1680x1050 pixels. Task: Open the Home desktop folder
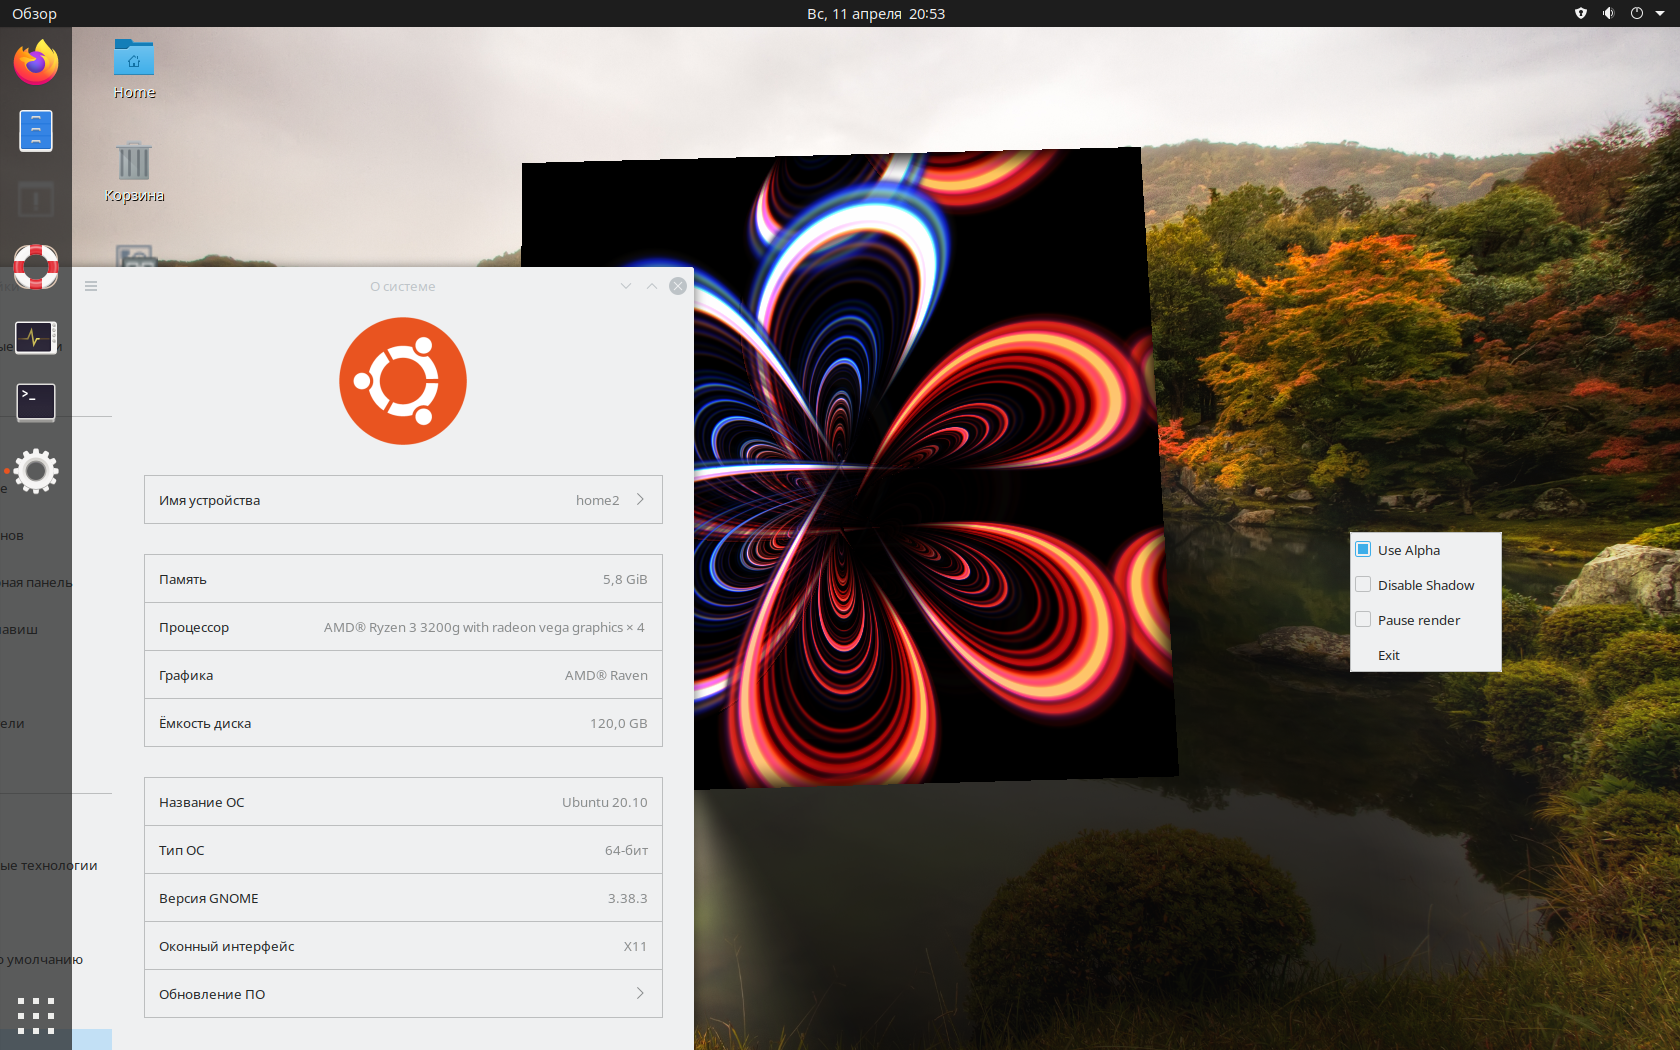coord(134,70)
